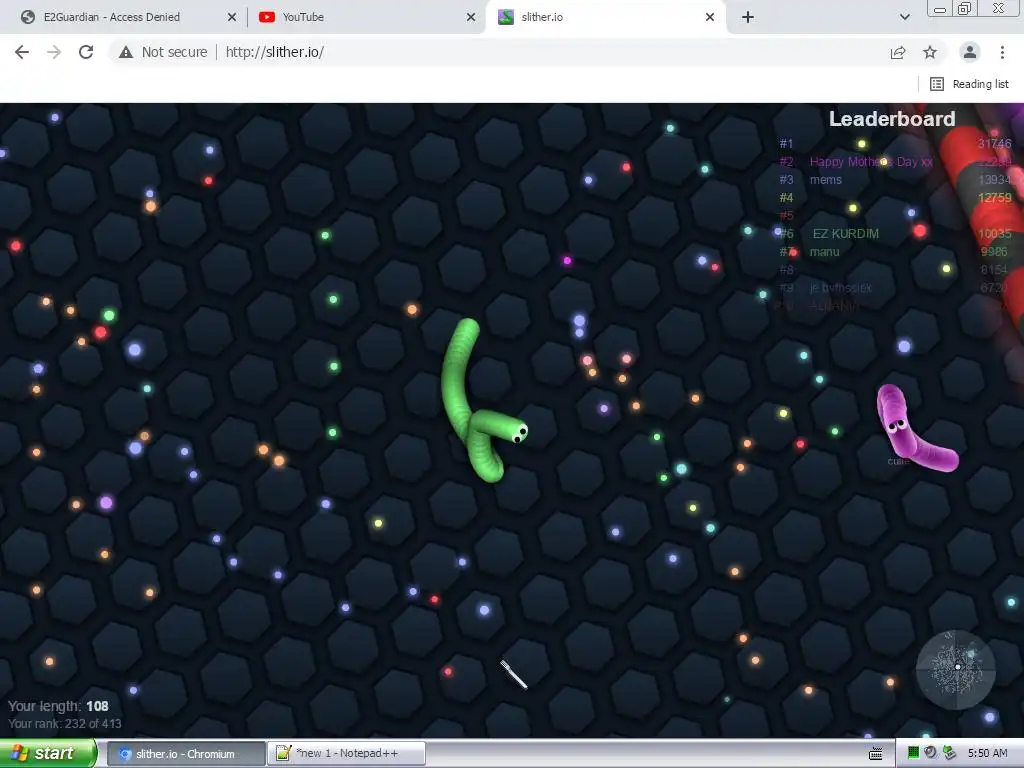Open the Reading list
The image size is (1024, 768).
(x=970, y=84)
